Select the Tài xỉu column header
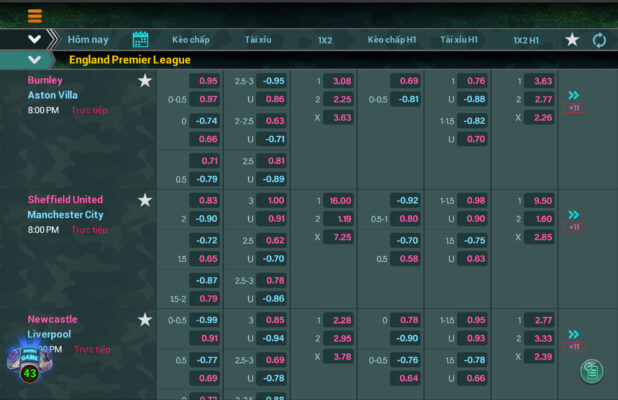Viewport: 618px width, 400px height. tap(258, 40)
